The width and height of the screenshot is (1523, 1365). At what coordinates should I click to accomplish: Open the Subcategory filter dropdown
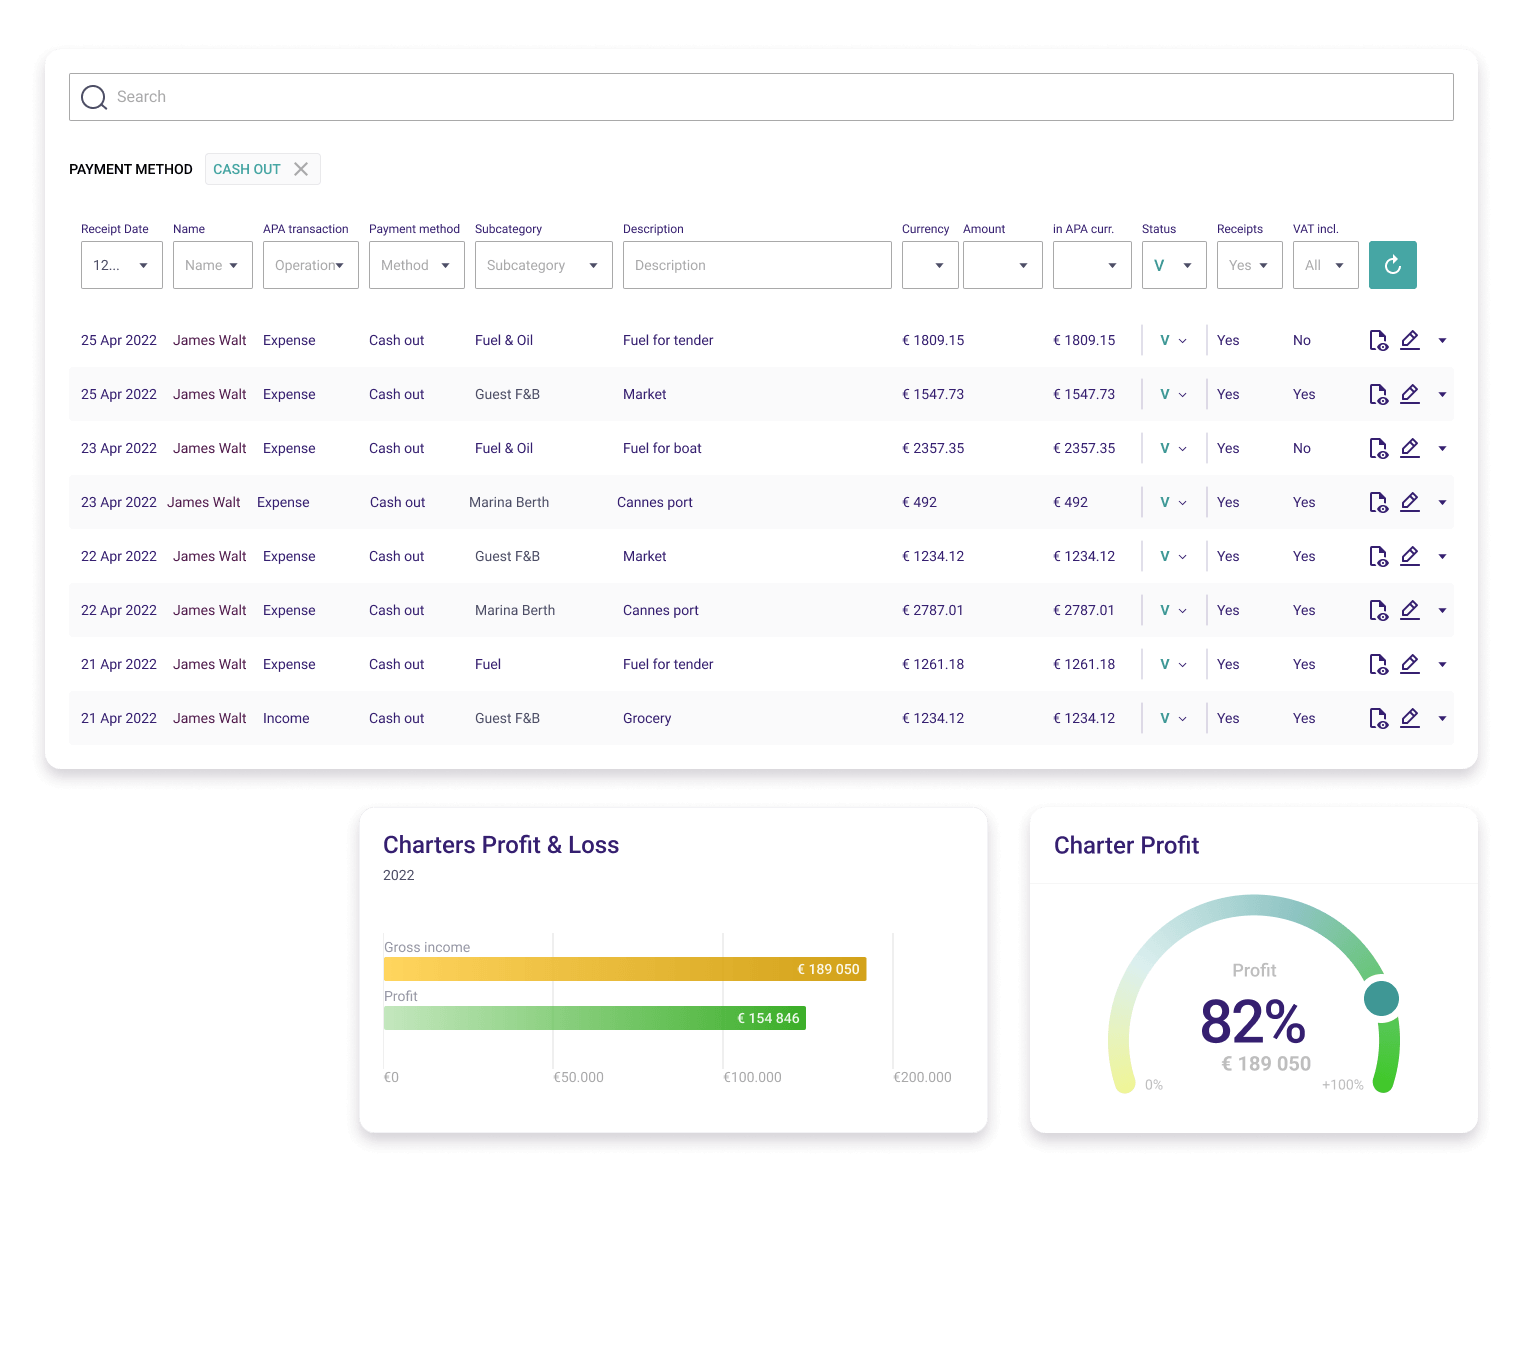tap(543, 265)
